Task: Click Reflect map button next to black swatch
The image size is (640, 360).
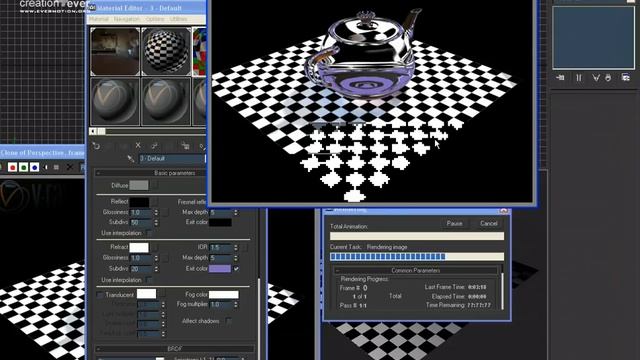Action: coord(154,202)
